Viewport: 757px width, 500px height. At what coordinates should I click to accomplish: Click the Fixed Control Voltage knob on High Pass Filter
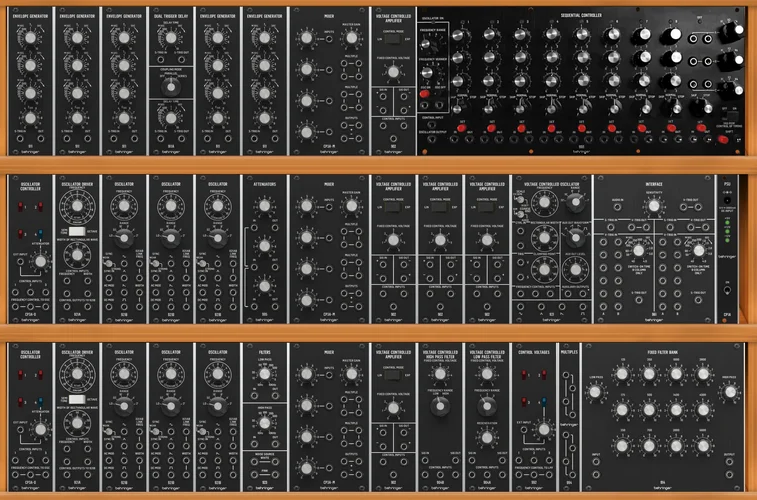440,374
